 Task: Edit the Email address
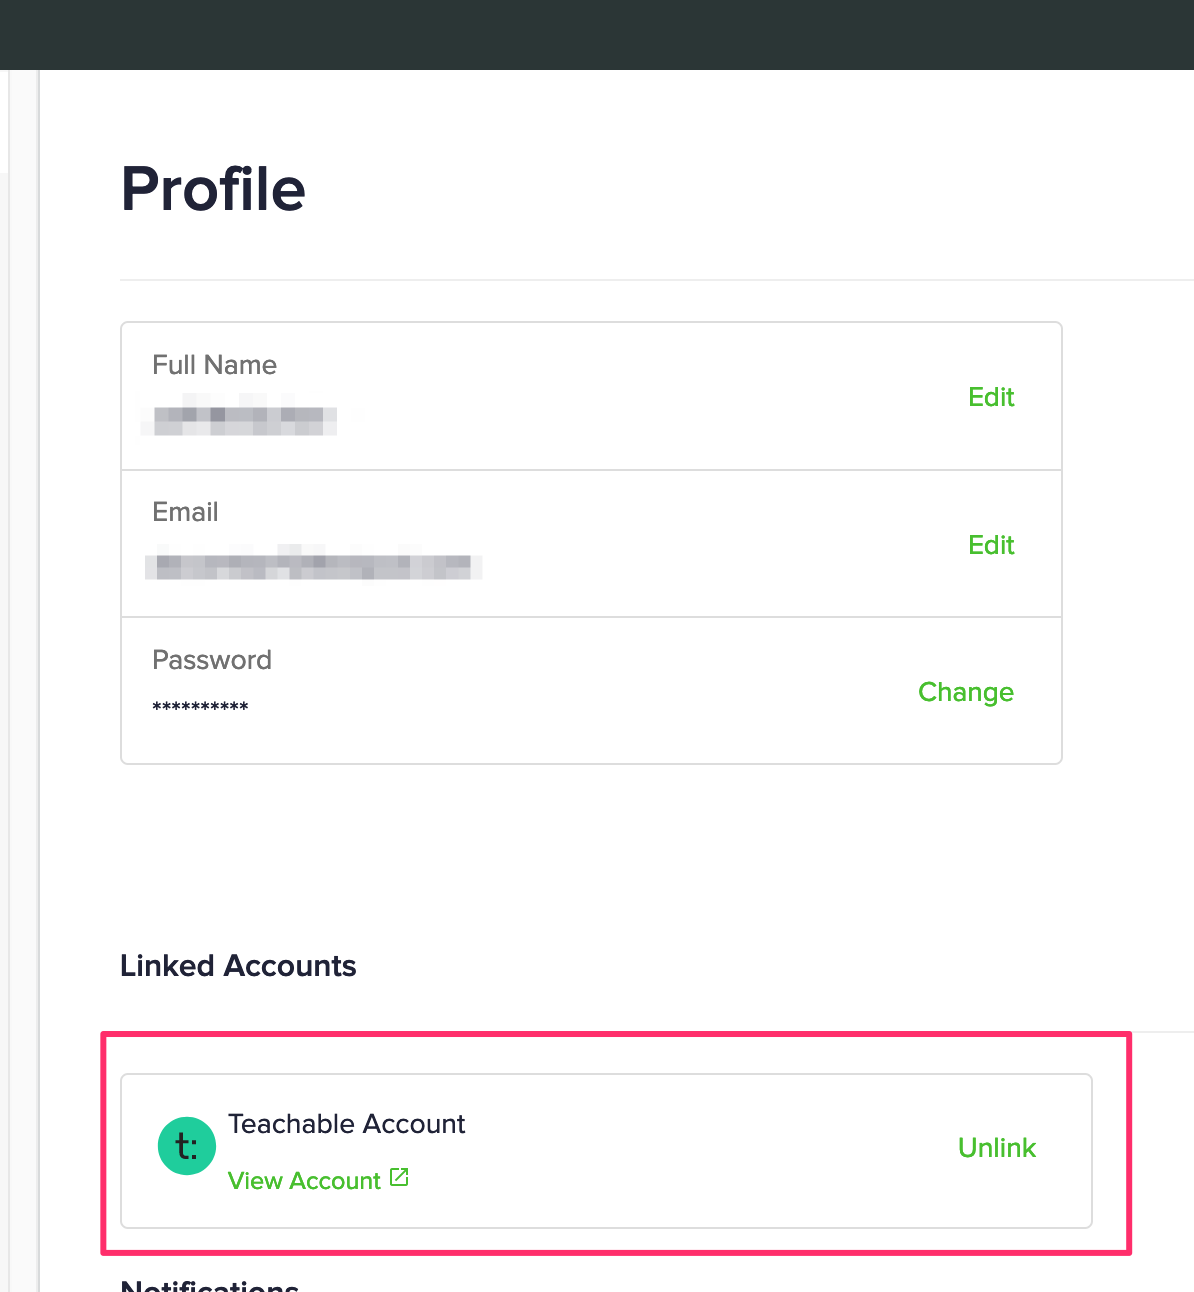991,545
